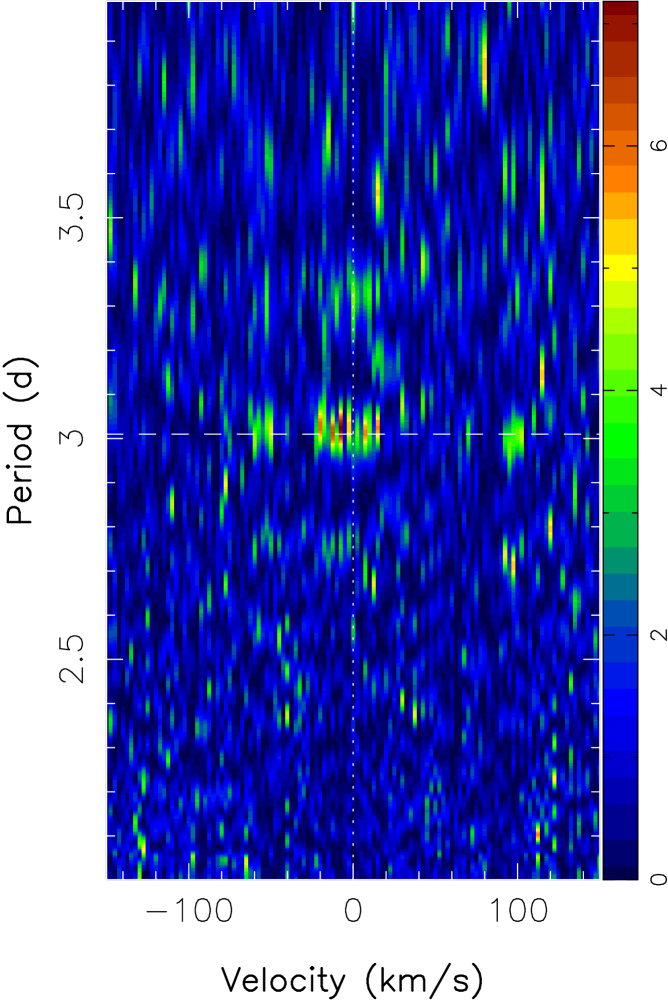Click the orange band of the colorbar

point(620,178)
